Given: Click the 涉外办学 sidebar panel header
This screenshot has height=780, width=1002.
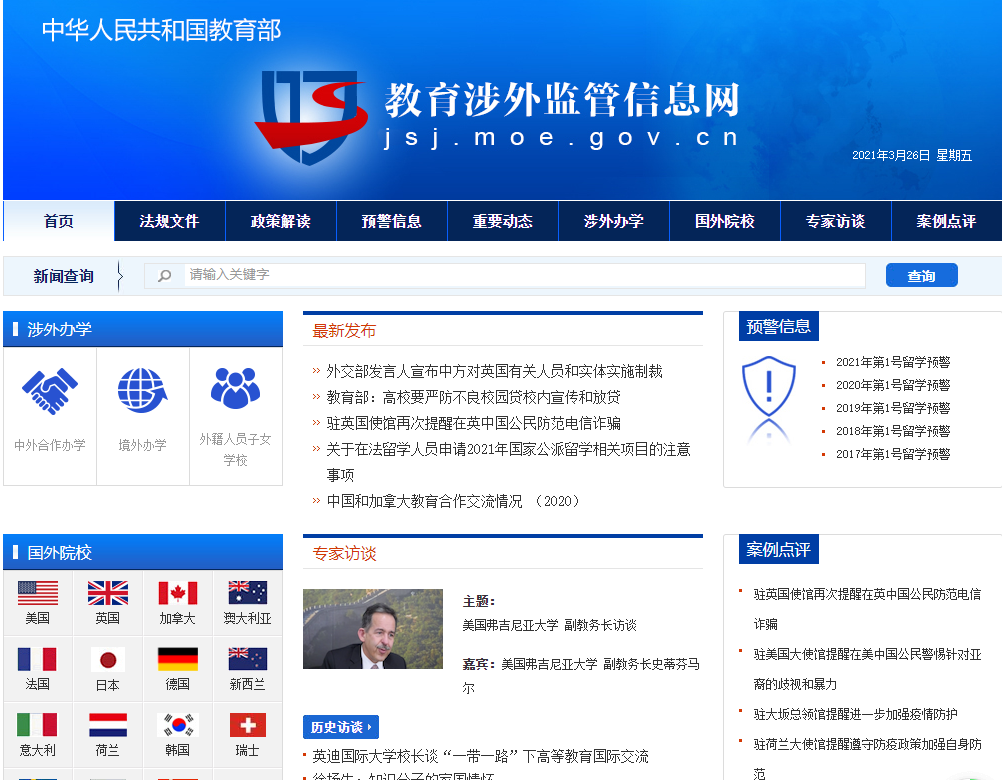Looking at the screenshot, I should click(143, 329).
